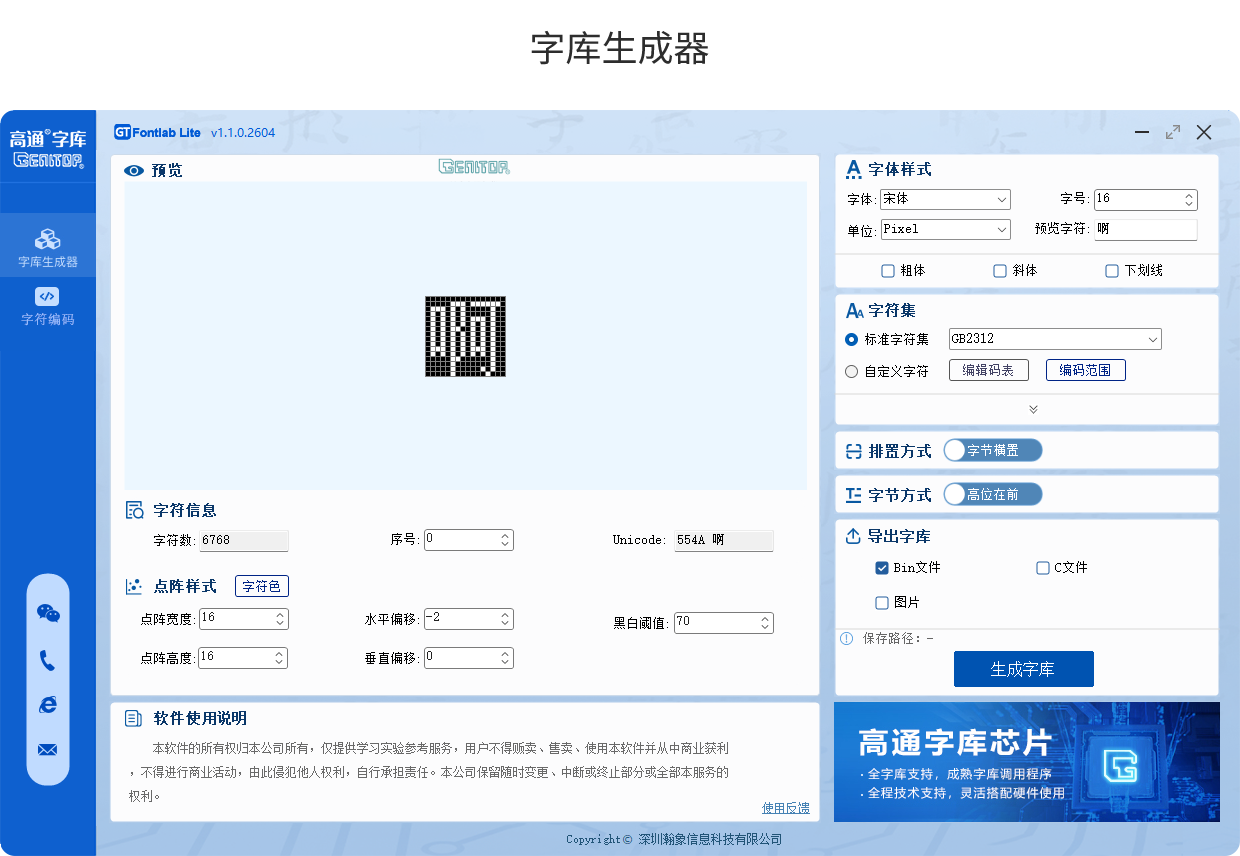Click the 字符编码 code icon
Image resolution: width=1240 pixels, height=856 pixels.
[47, 296]
